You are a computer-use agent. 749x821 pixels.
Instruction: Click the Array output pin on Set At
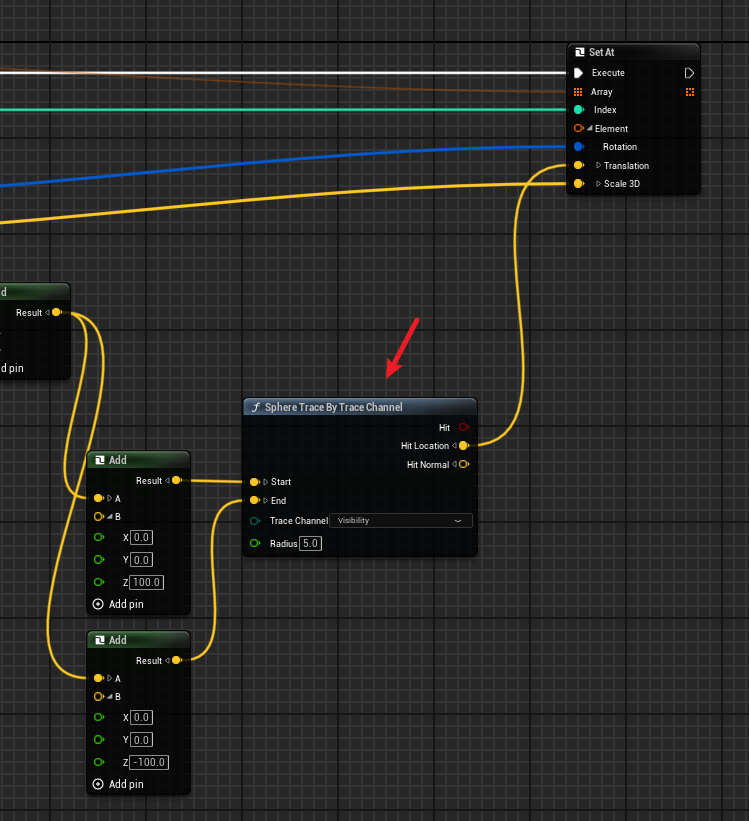click(x=690, y=92)
